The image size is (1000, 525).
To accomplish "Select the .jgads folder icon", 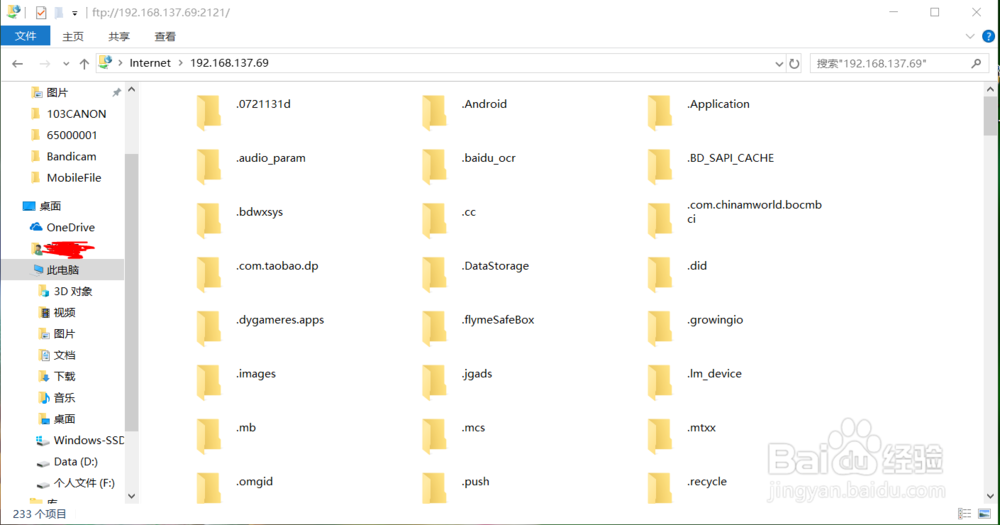I will 434,382.
